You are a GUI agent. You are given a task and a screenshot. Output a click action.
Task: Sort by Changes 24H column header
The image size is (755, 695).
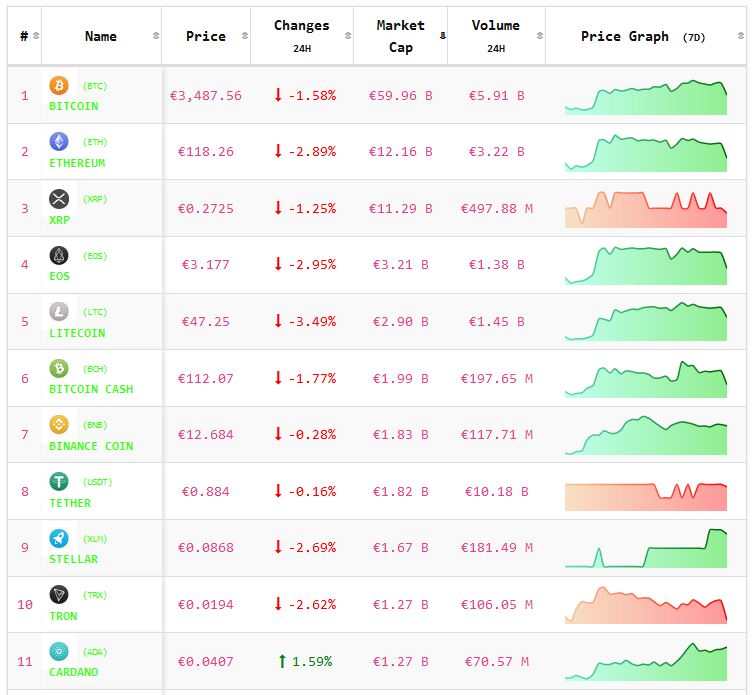pos(301,36)
